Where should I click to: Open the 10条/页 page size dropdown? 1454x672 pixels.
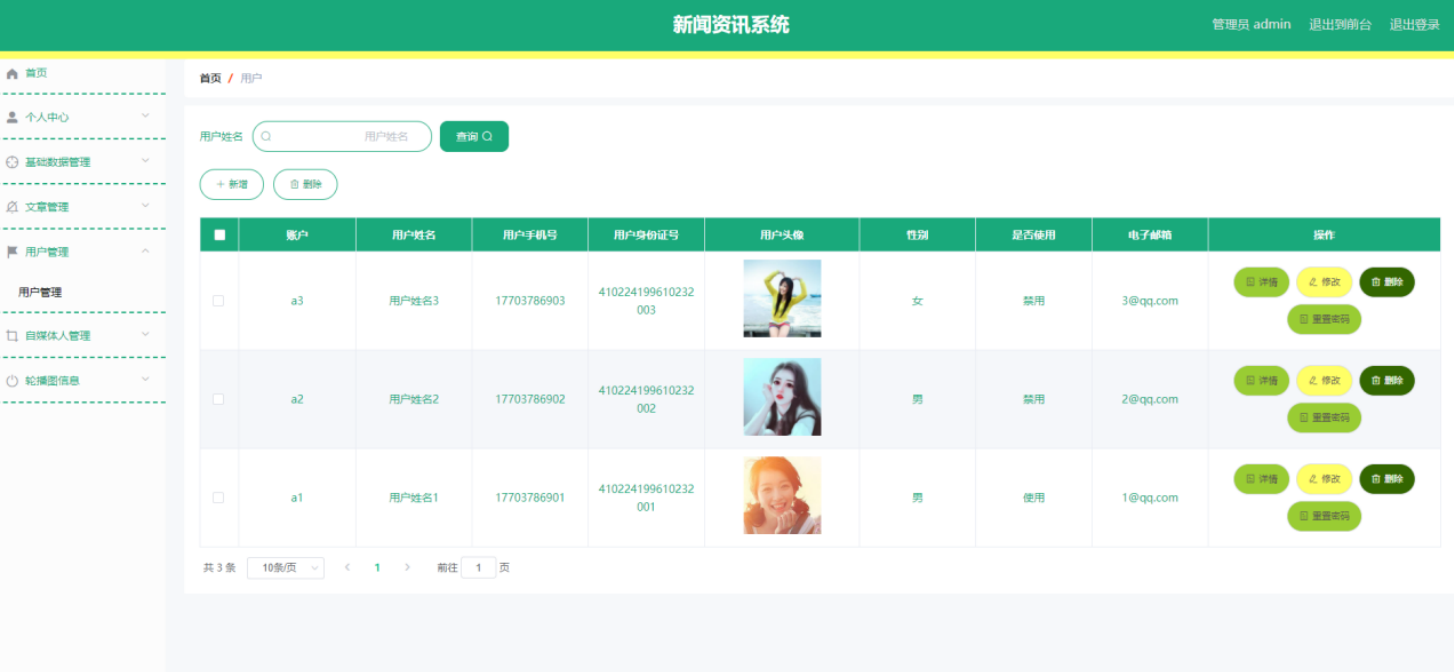pyautogui.click(x=285, y=568)
